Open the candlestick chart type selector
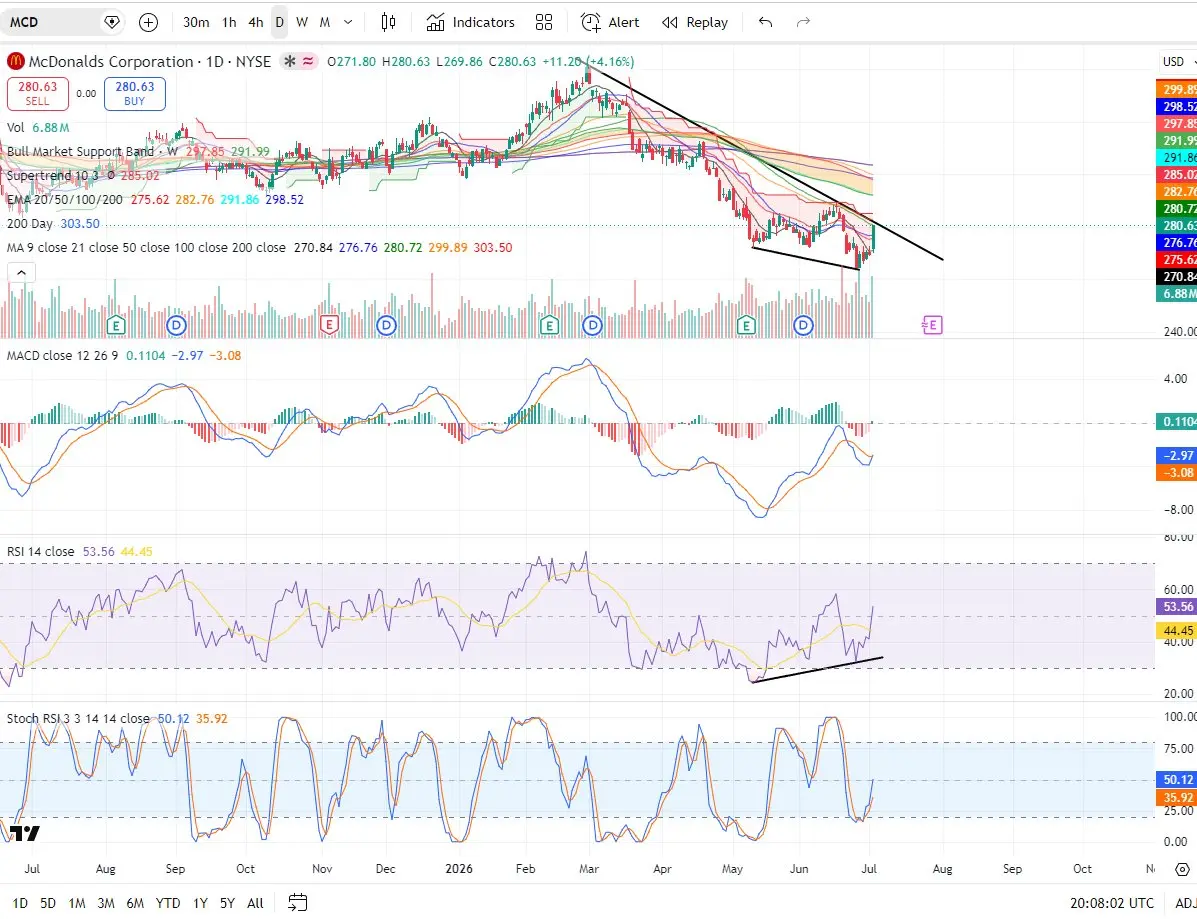Screen dimensions: 1197x919 388,22
